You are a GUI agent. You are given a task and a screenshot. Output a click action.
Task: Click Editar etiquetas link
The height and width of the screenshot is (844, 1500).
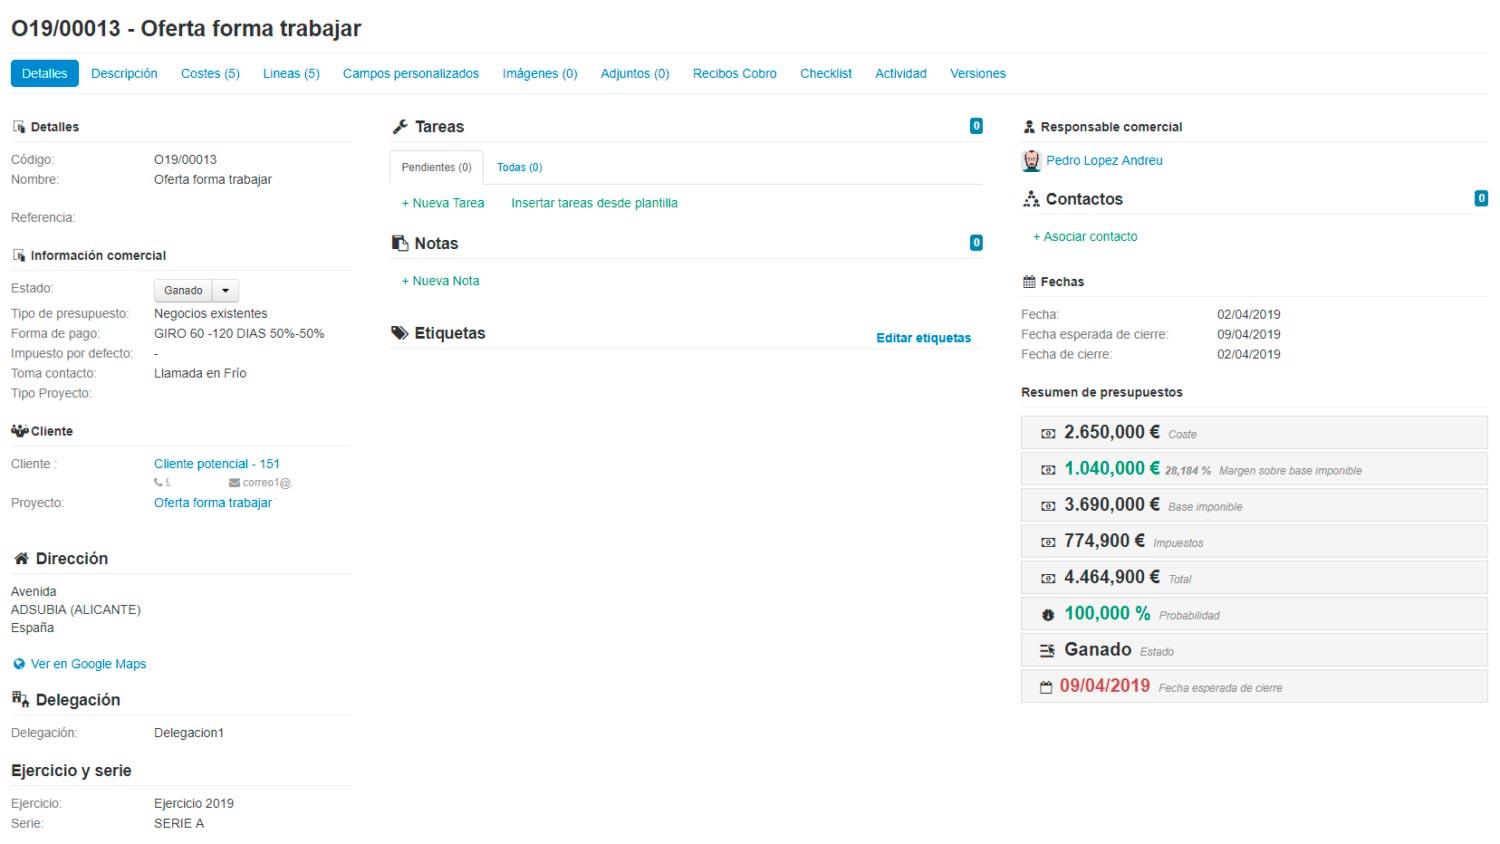[923, 338]
